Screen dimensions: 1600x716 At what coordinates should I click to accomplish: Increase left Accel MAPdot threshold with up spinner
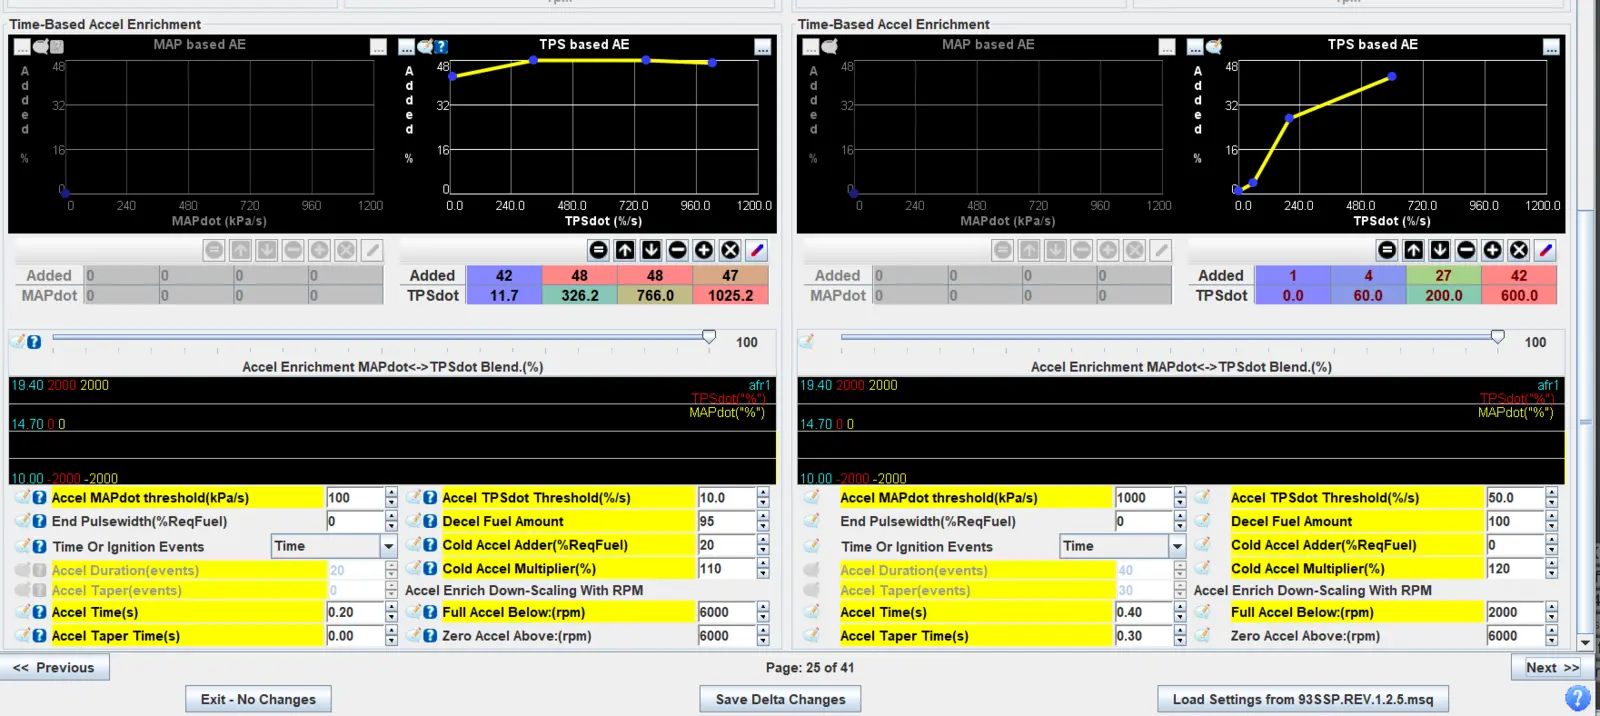(391, 492)
